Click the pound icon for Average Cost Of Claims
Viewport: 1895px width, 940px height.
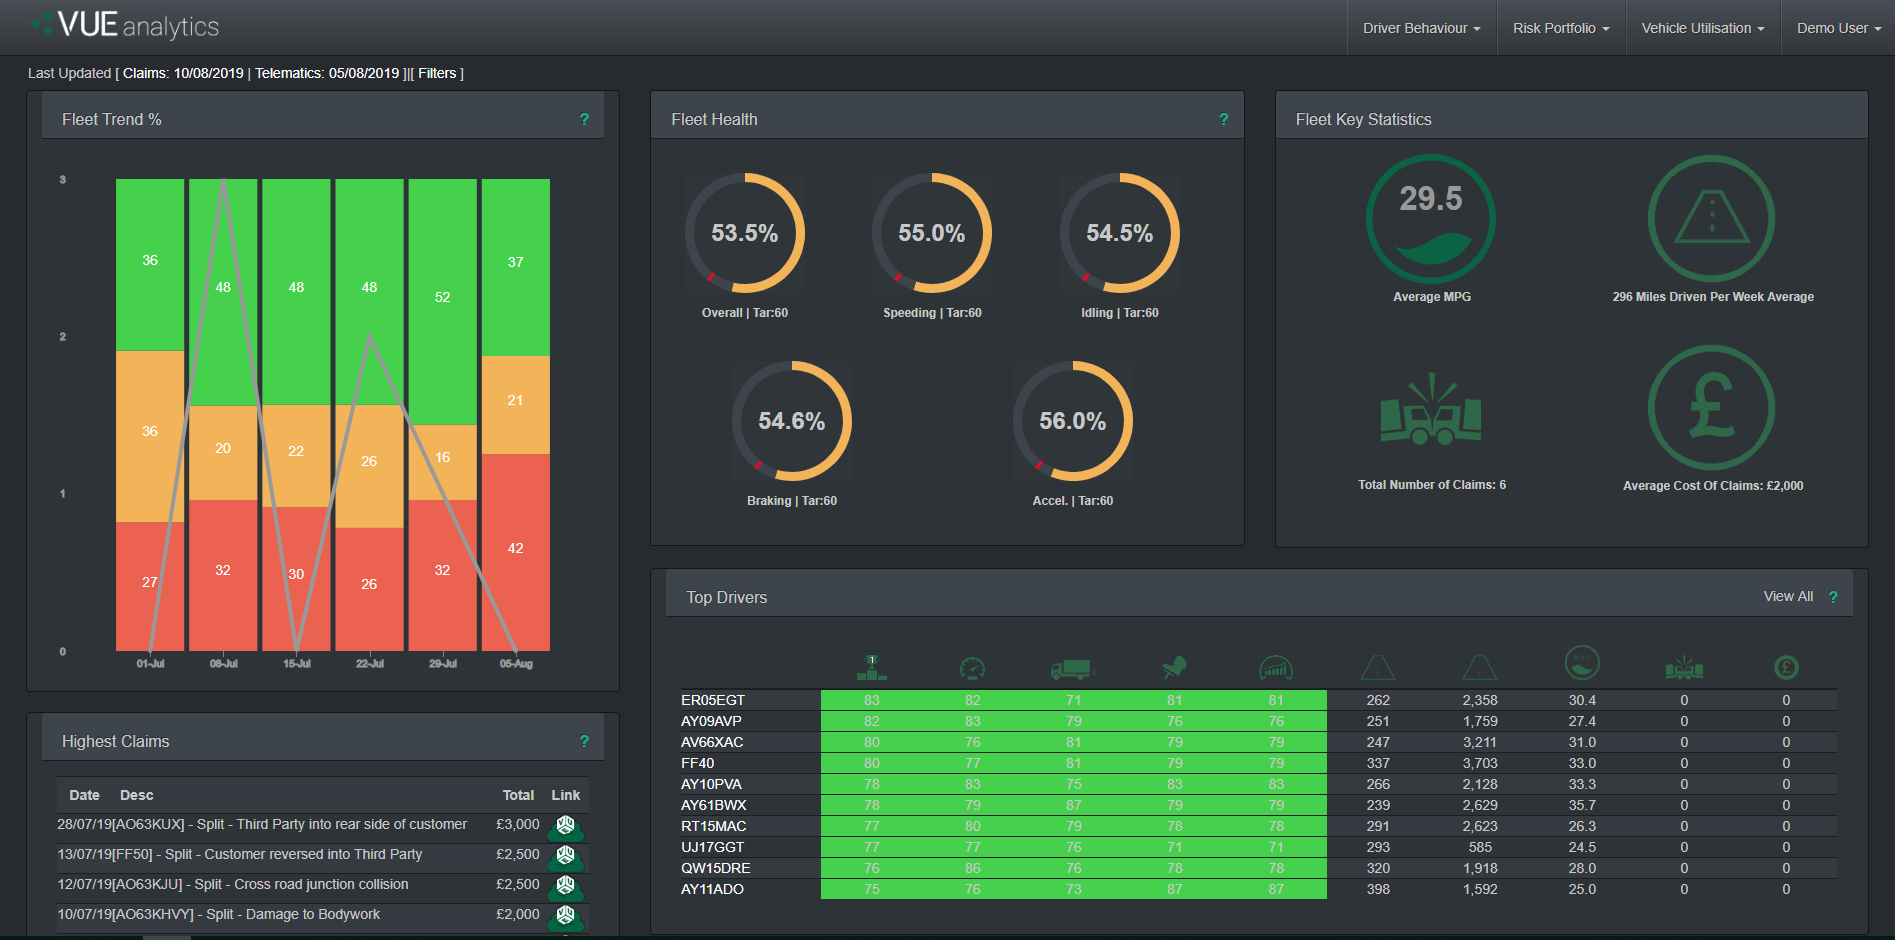tap(1711, 408)
